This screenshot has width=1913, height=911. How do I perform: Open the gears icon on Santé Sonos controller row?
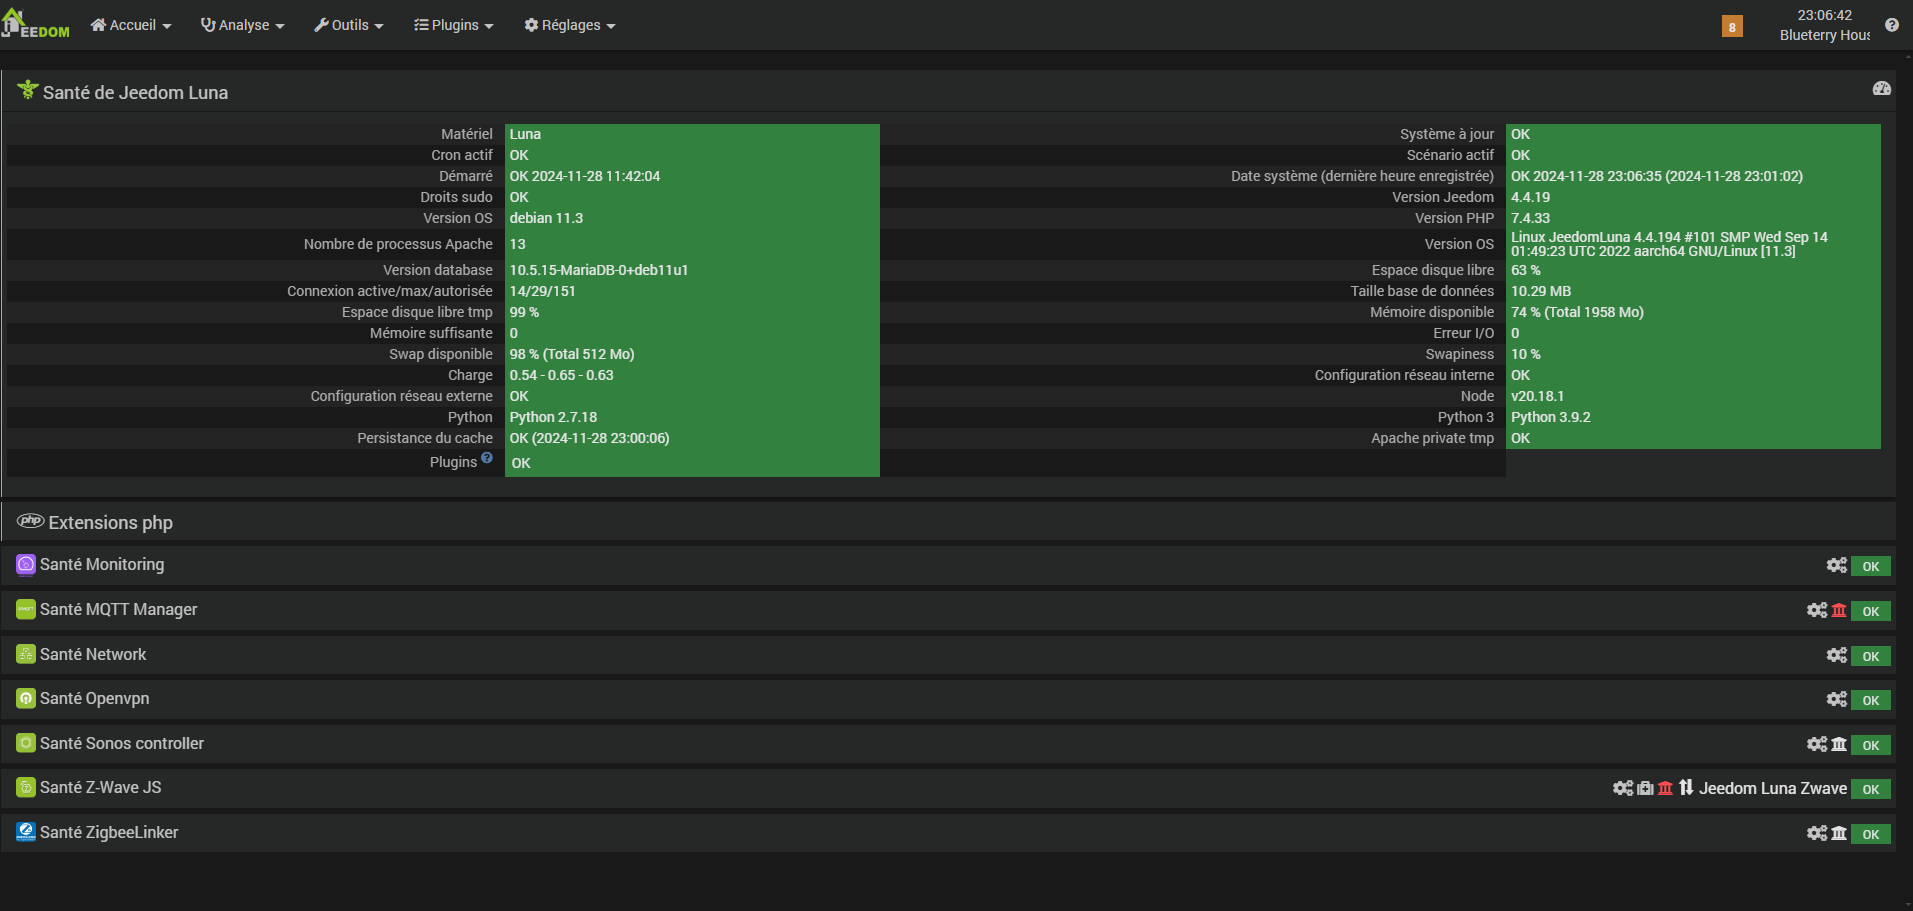1817,744
